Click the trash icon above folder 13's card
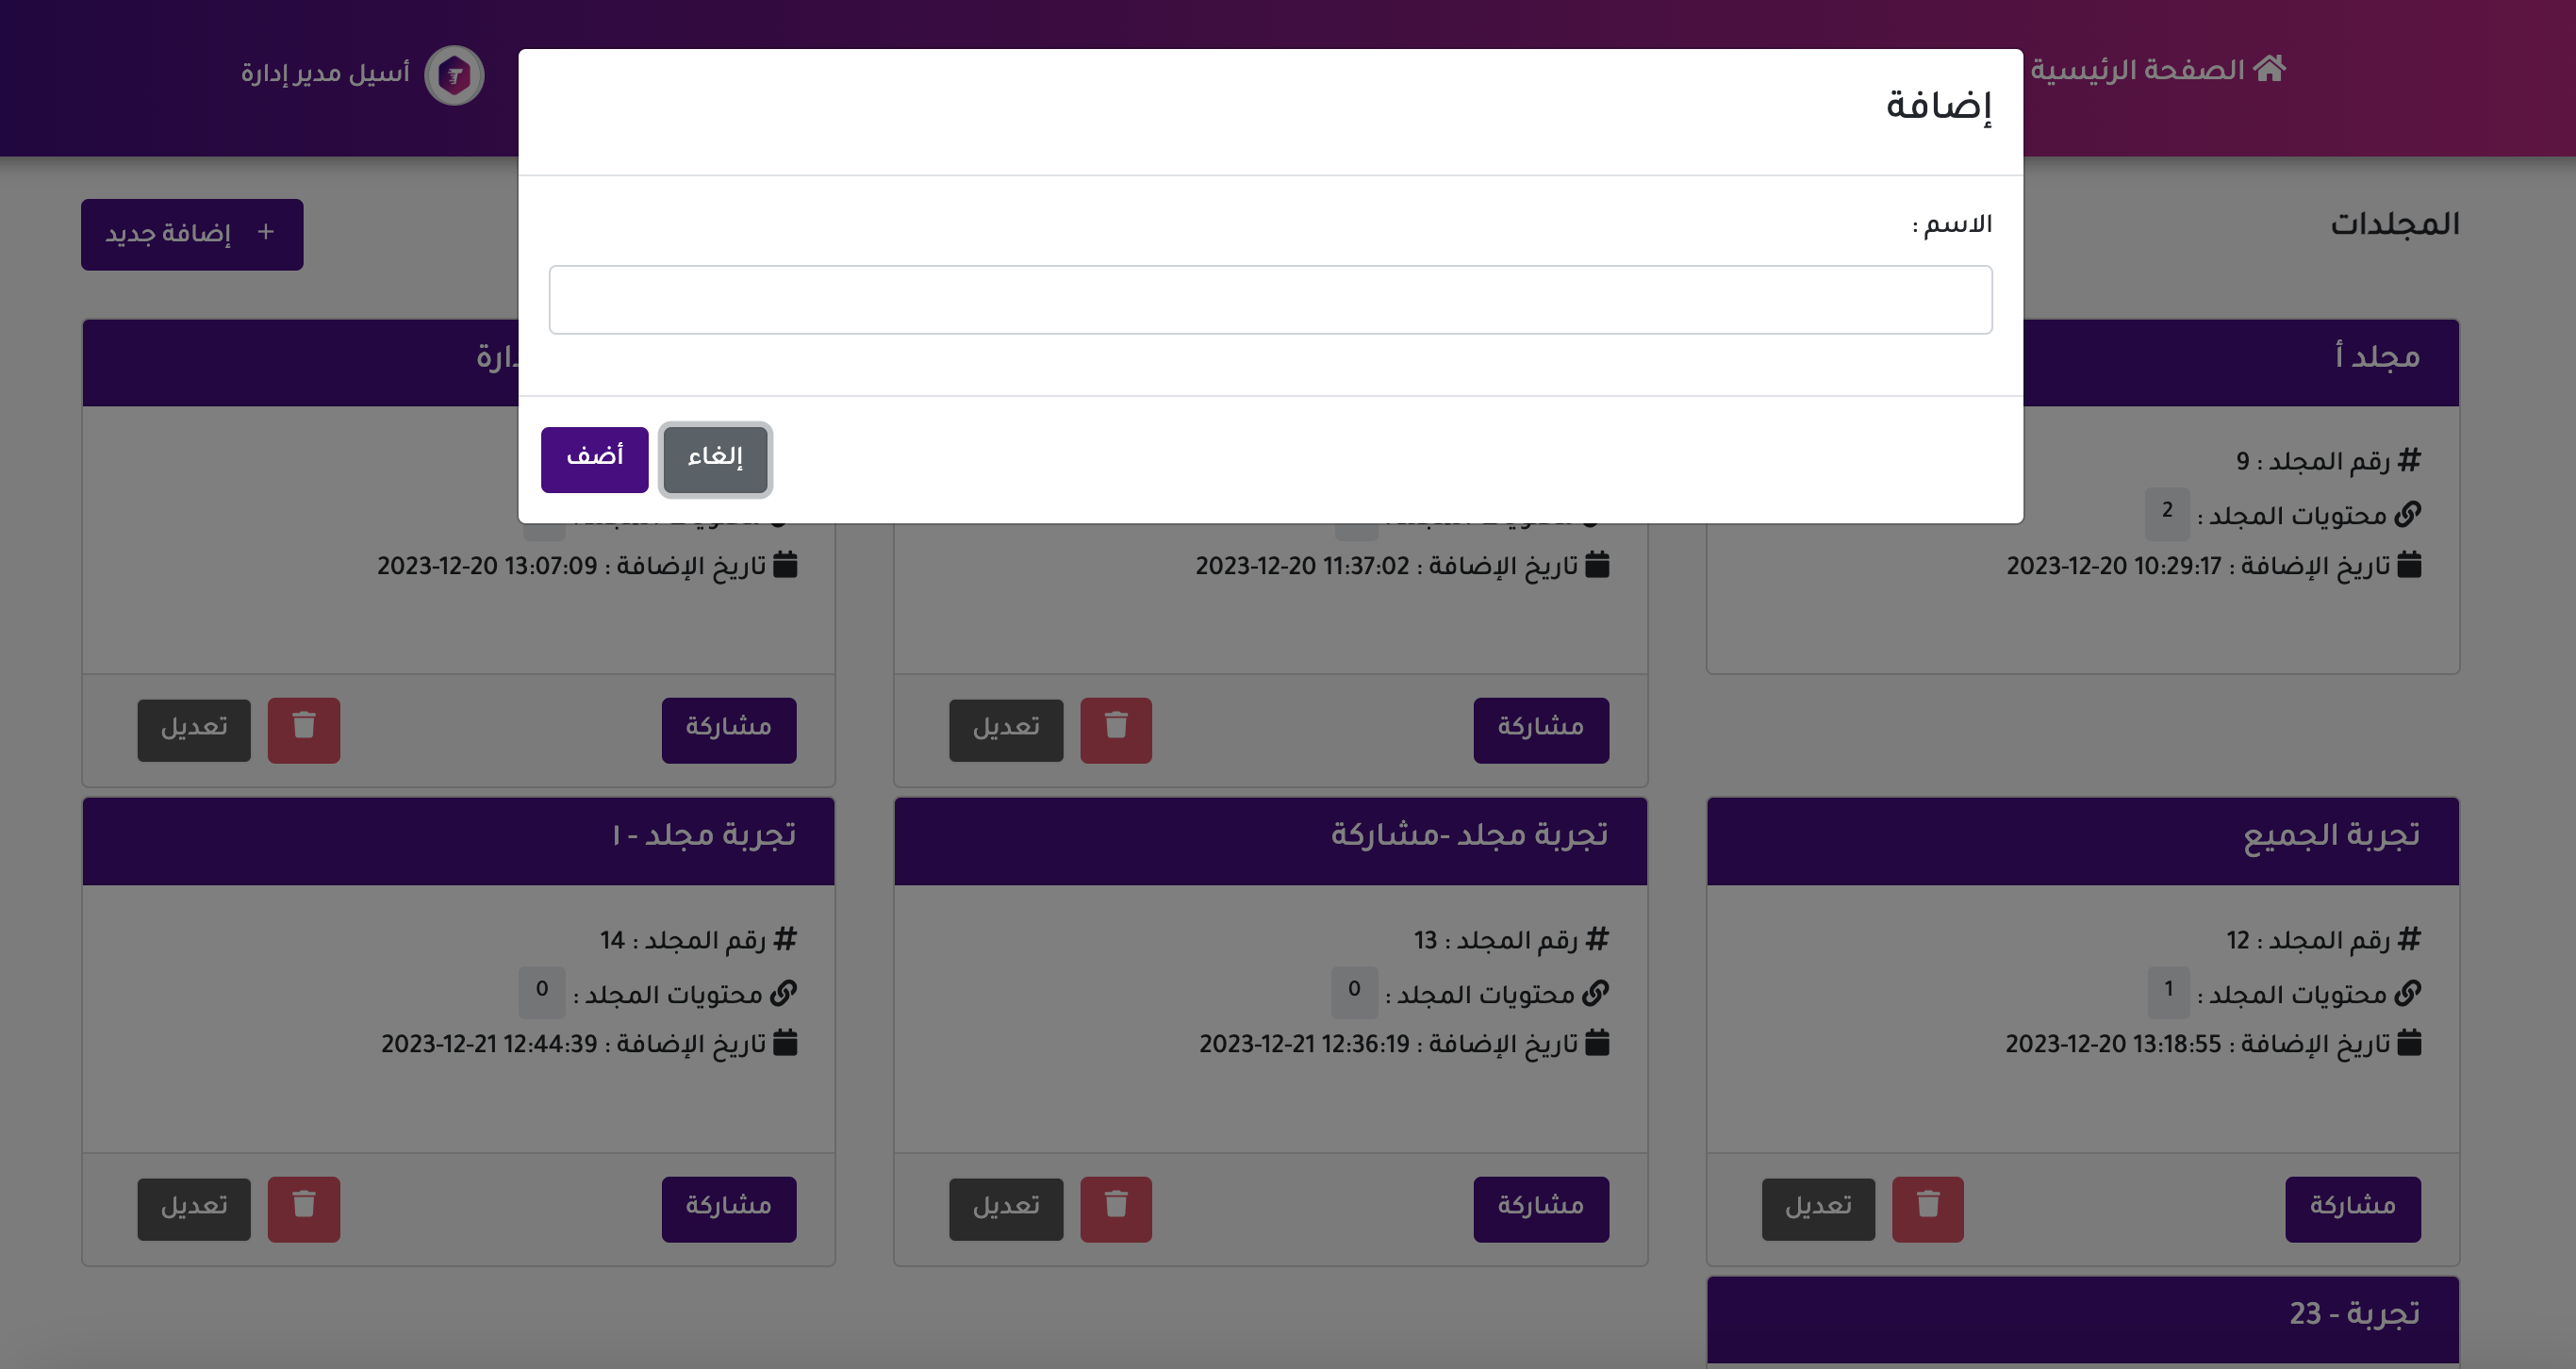 1116,729
